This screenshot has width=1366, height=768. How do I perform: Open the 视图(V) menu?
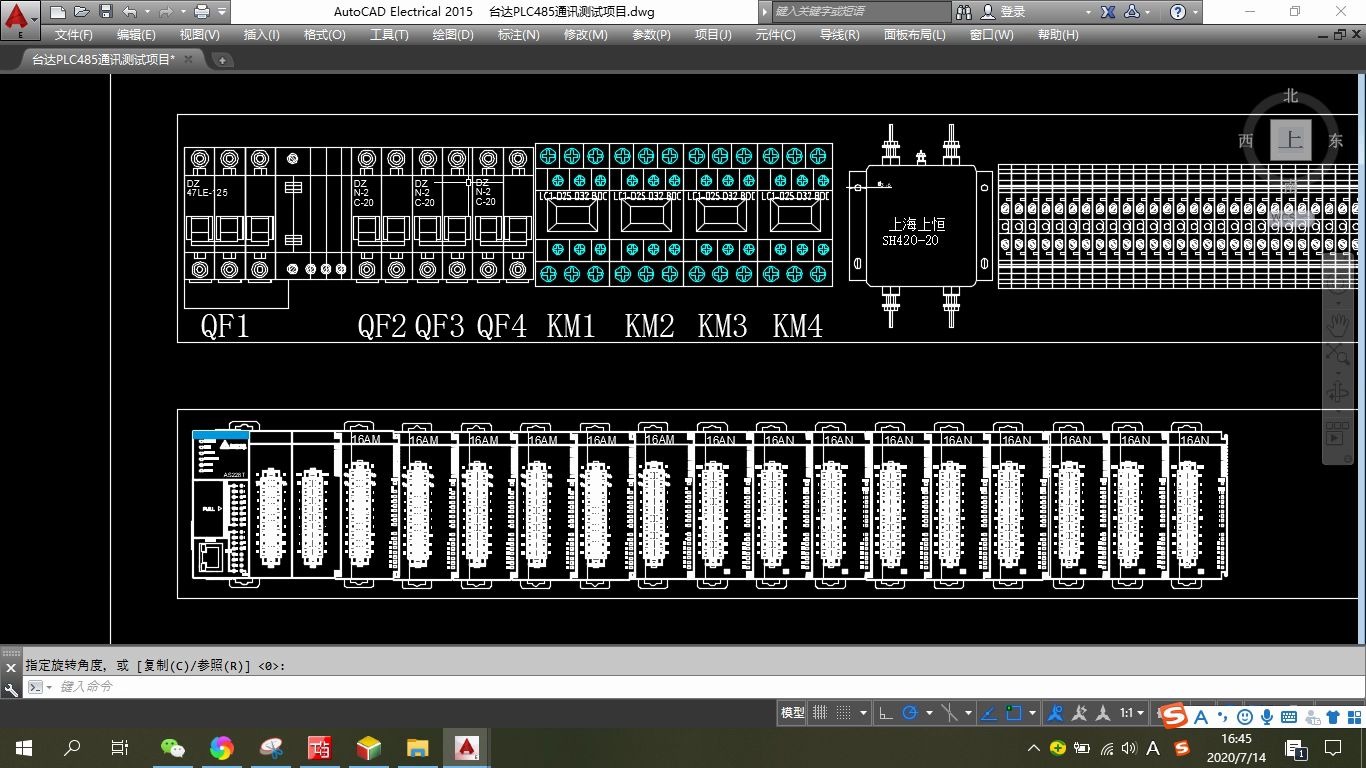pyautogui.click(x=199, y=34)
